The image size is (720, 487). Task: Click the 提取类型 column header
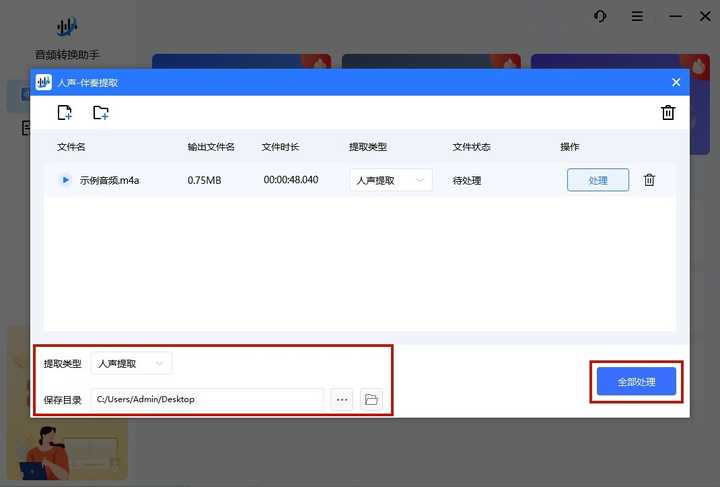click(368, 147)
